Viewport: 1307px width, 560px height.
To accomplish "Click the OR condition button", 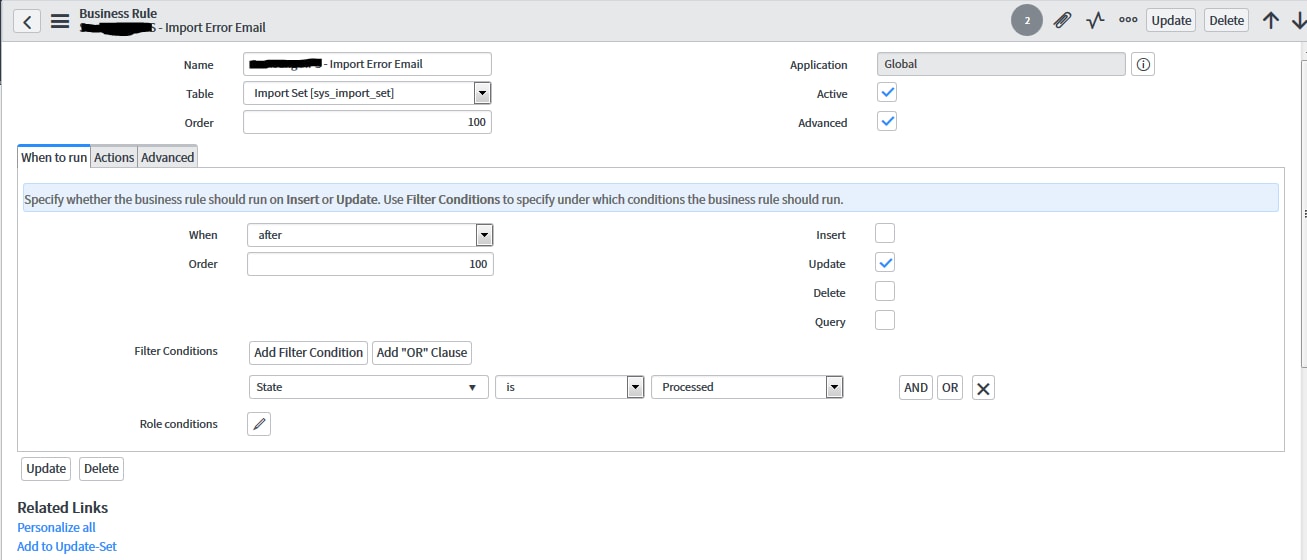I will tap(950, 388).
